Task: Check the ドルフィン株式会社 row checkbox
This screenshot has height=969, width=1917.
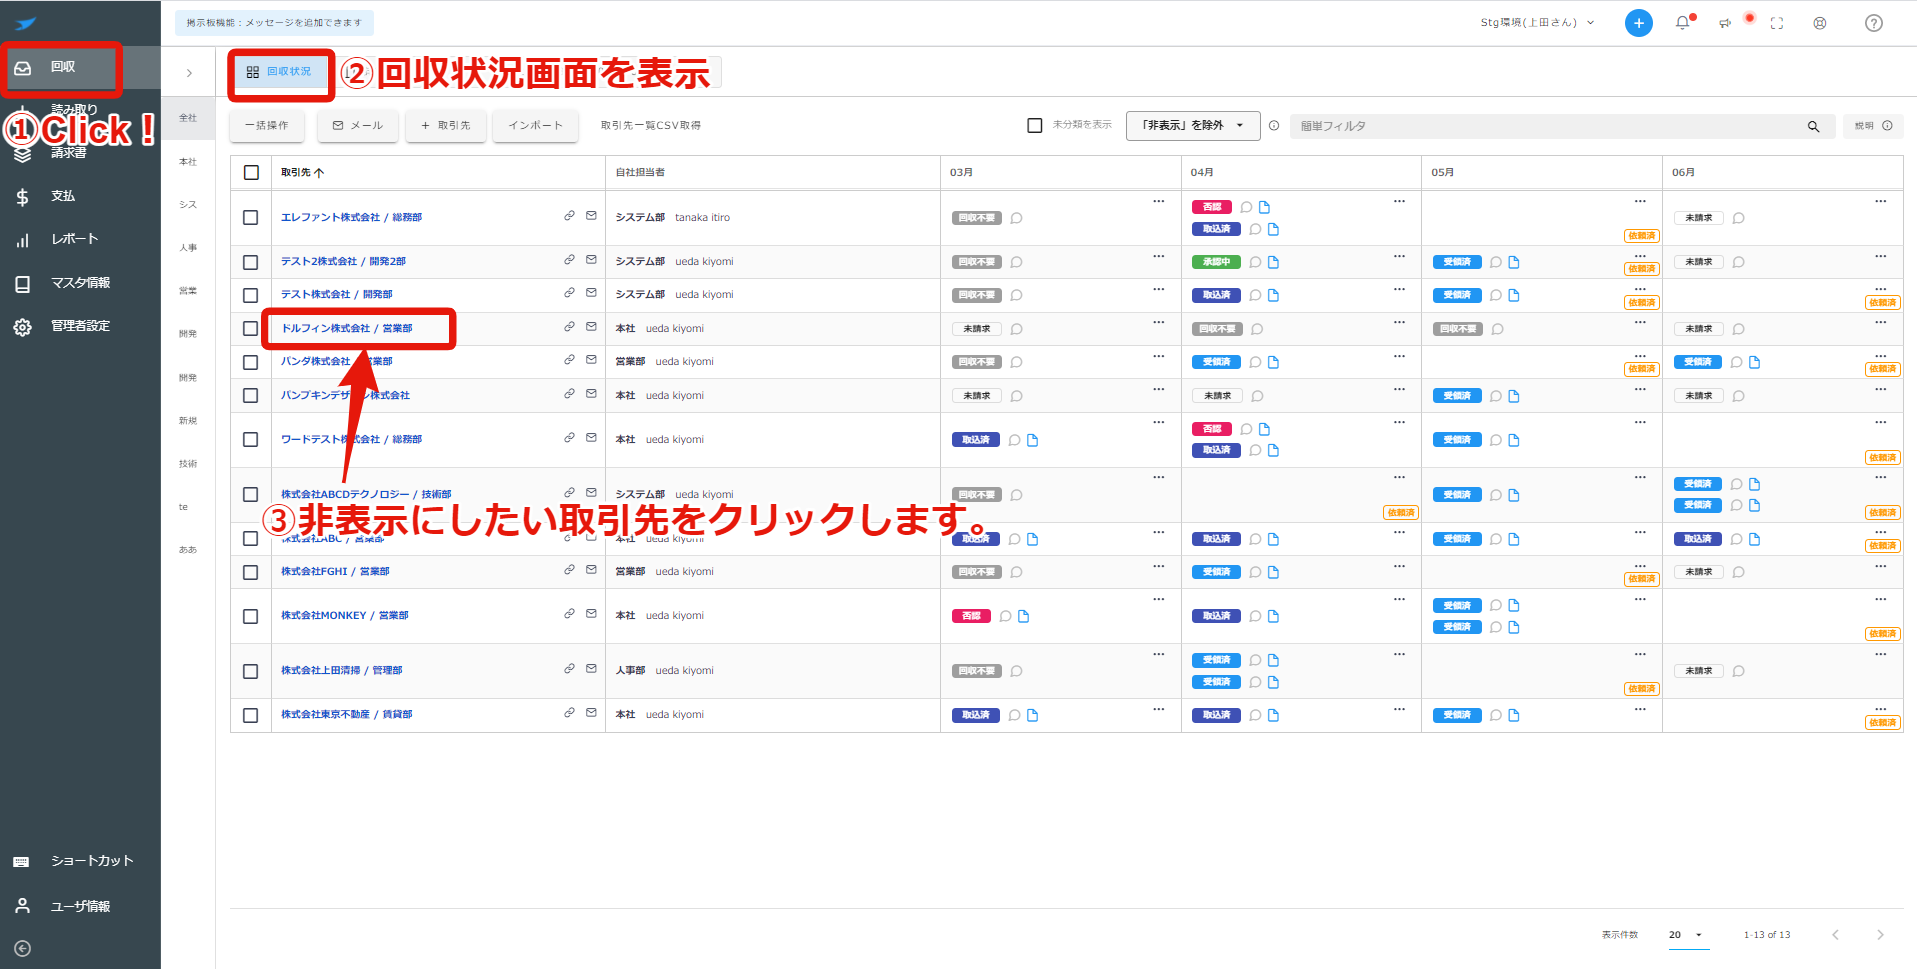Action: 251,329
